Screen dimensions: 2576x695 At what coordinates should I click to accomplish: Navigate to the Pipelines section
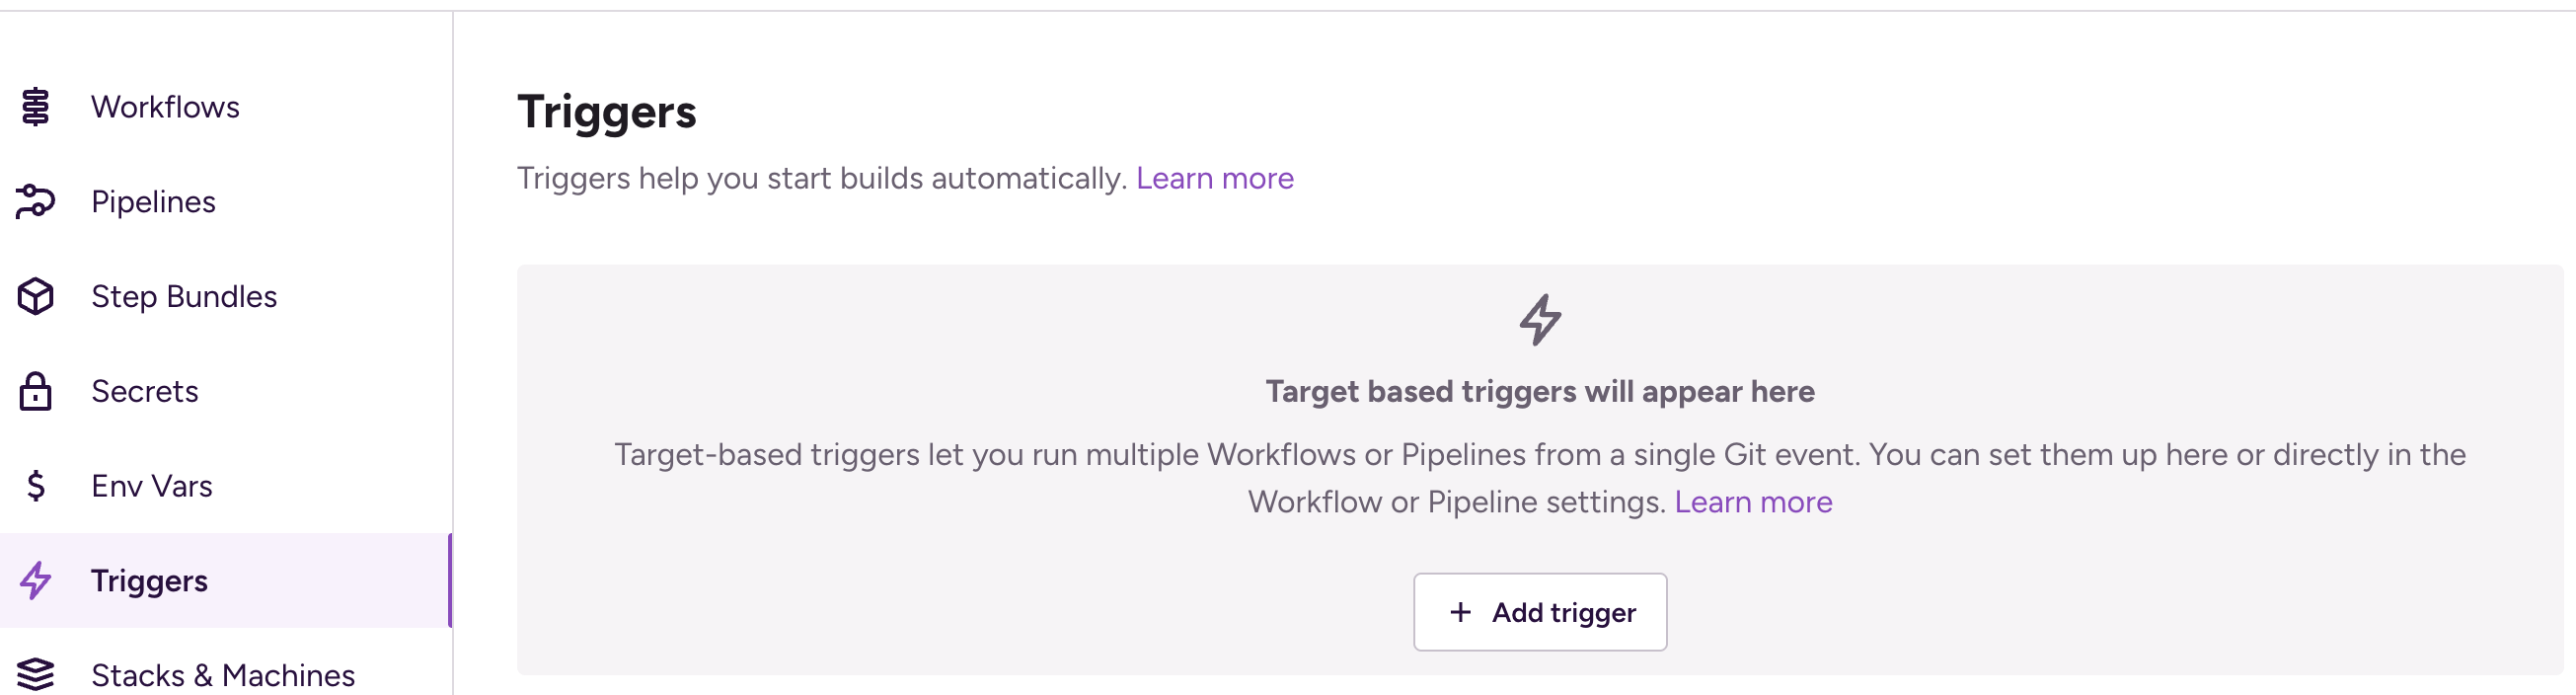[x=153, y=201]
